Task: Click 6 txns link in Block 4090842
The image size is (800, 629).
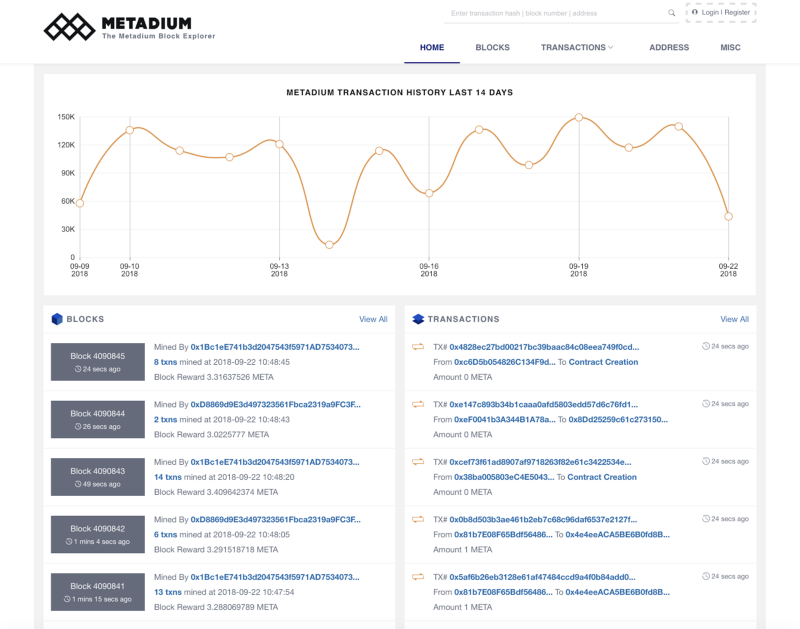Action: (x=165, y=535)
